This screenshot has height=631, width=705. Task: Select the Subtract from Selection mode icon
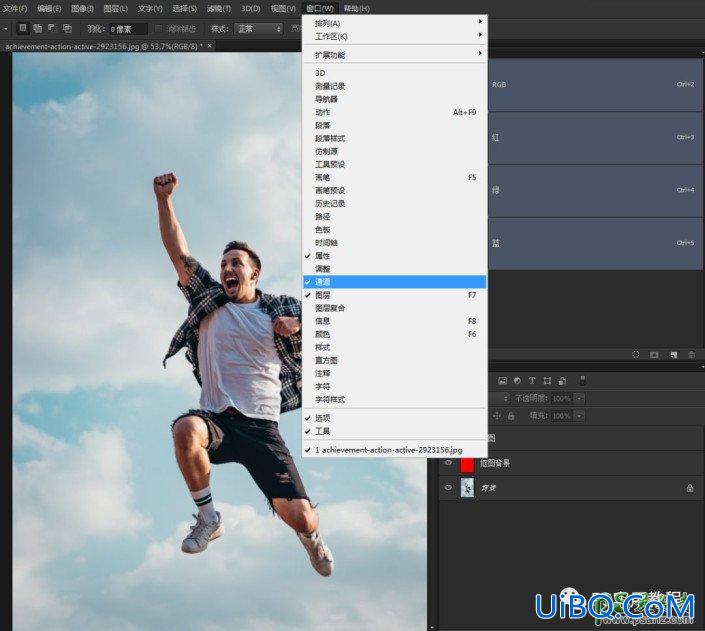(x=53, y=28)
